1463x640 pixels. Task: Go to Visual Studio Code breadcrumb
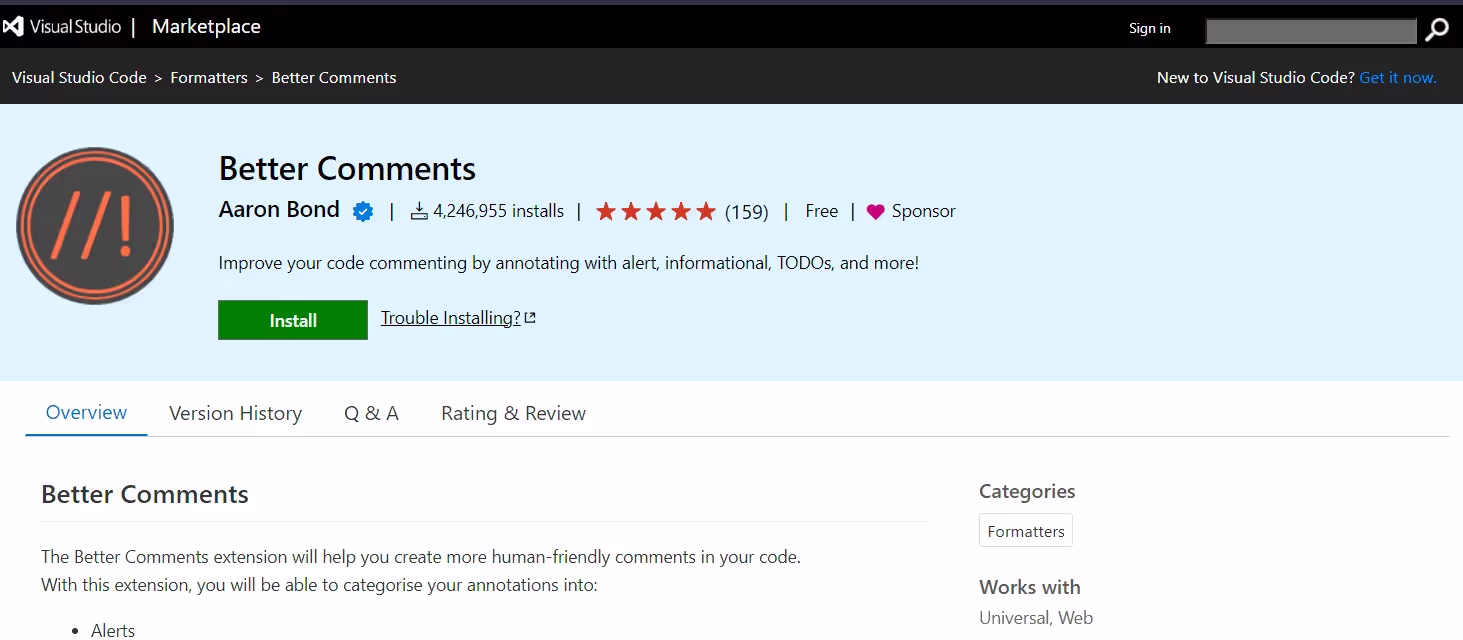pos(79,77)
